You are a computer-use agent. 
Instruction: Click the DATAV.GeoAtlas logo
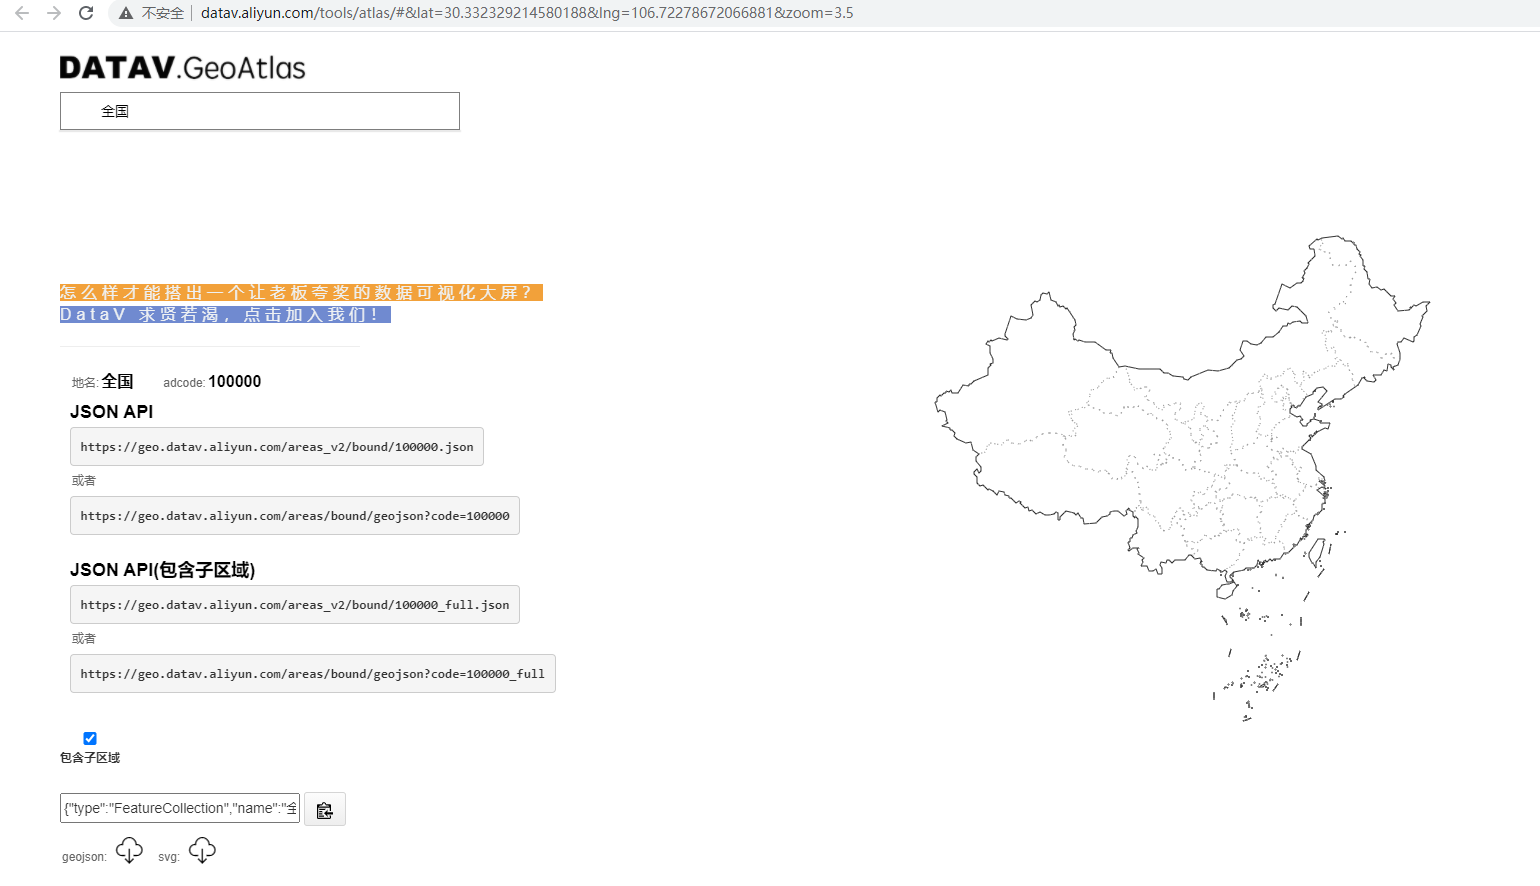[183, 67]
